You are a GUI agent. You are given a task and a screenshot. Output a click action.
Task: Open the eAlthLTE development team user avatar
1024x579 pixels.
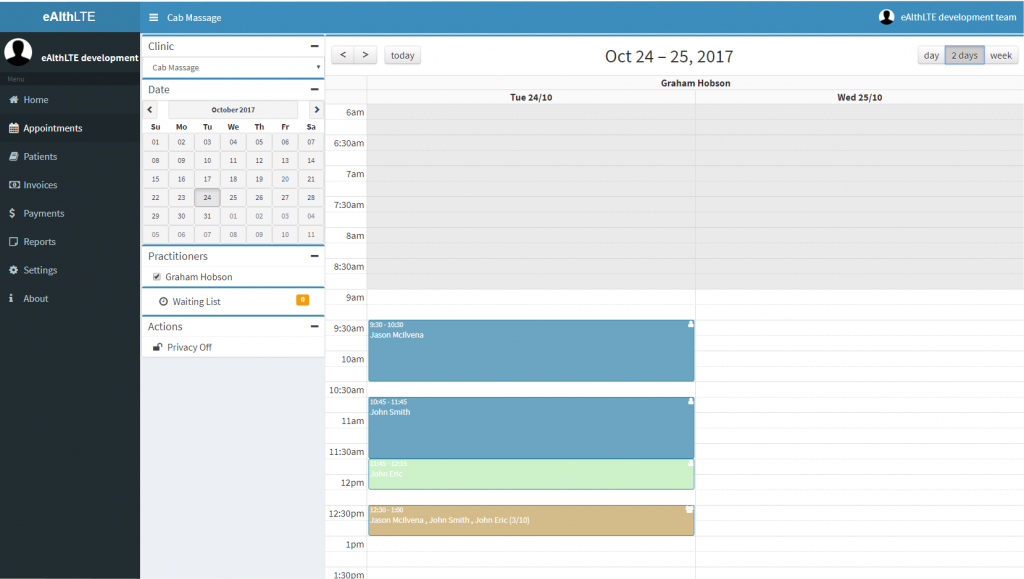point(886,17)
